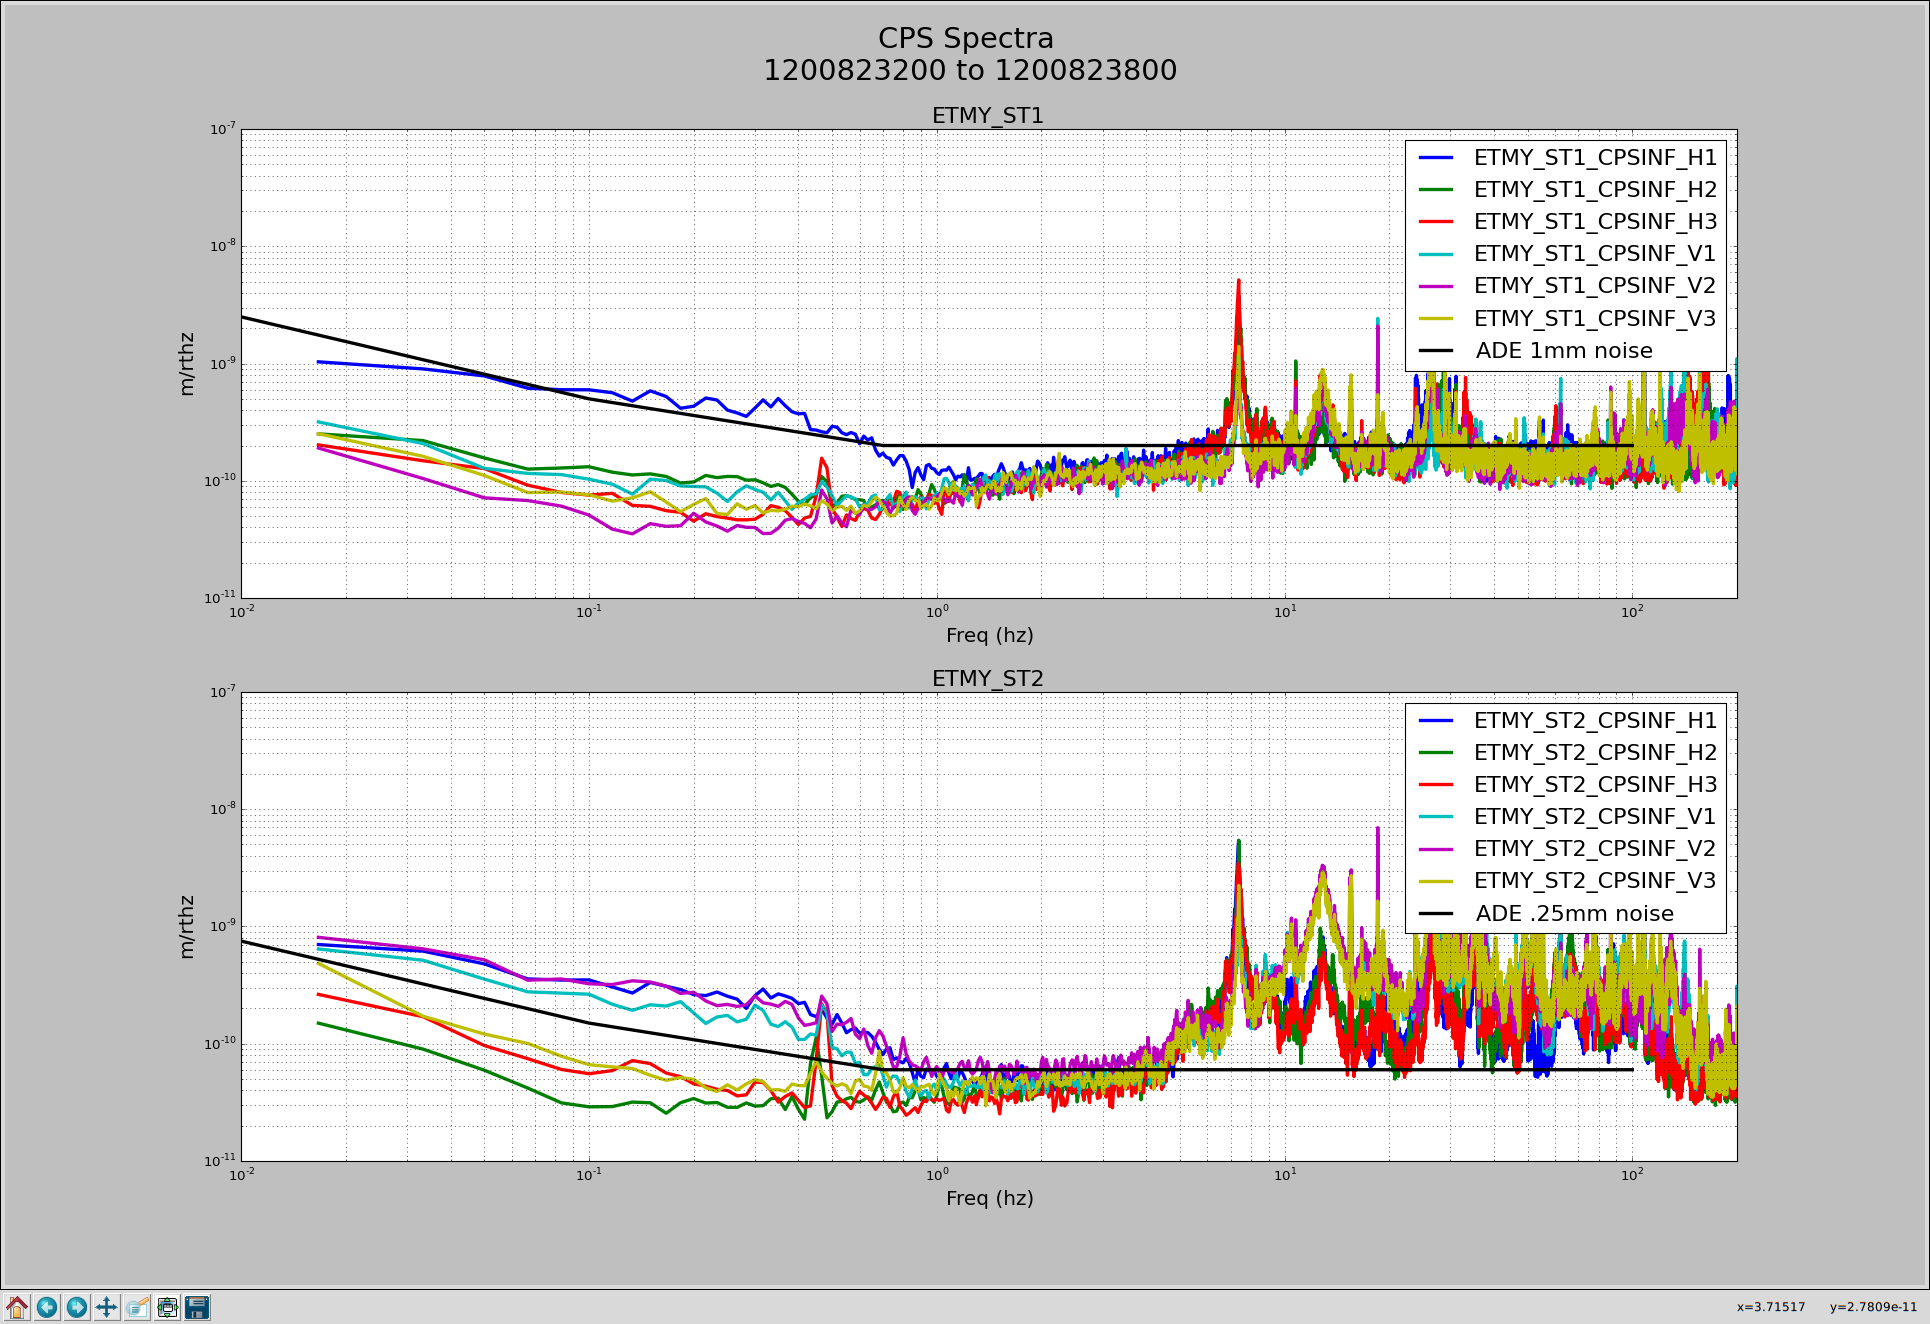Go back to previous view
This screenshot has width=1930, height=1324.
[x=47, y=1307]
